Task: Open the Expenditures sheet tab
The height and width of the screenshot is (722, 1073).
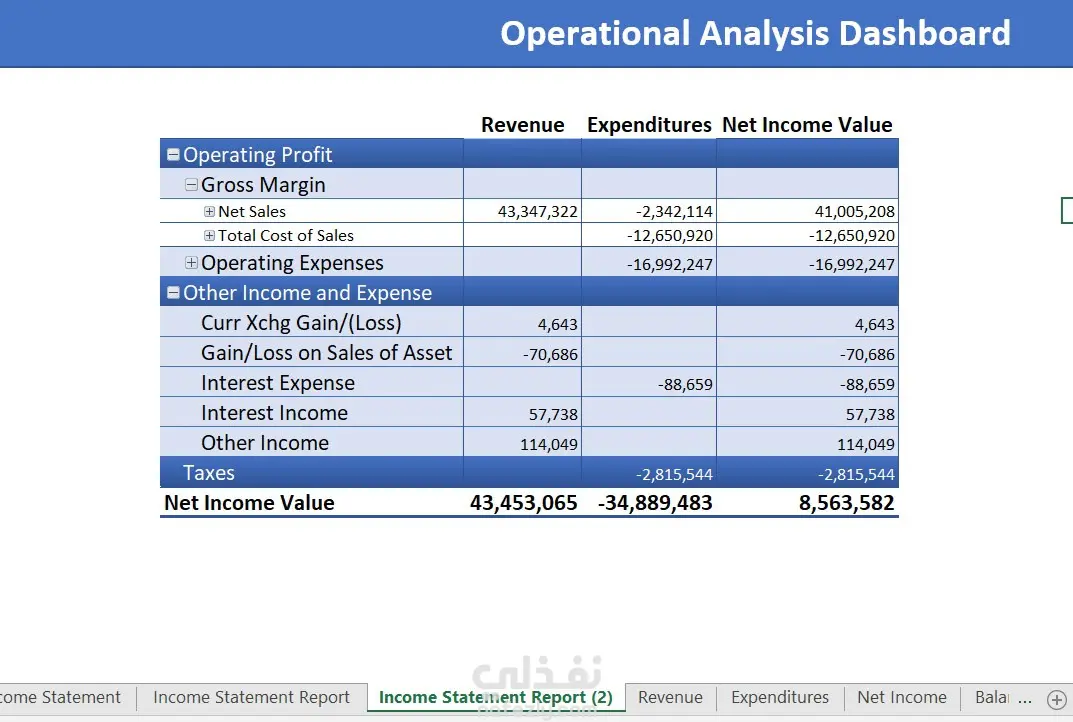Action: 779,697
